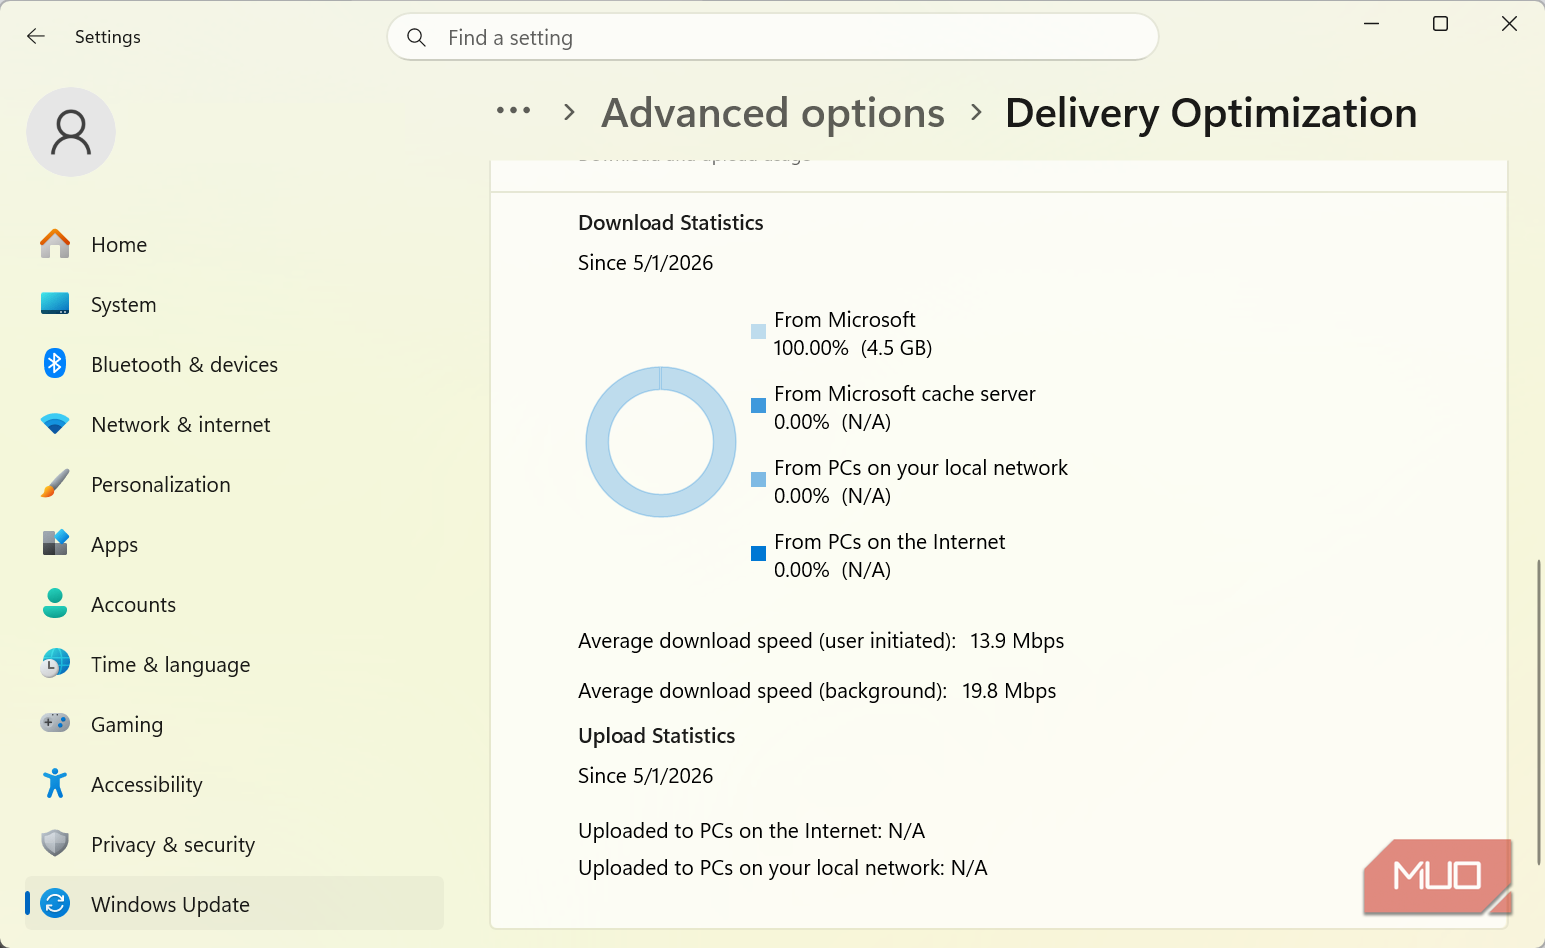1545x948 pixels.
Task: Click the Home house icon
Action: [x=55, y=244]
